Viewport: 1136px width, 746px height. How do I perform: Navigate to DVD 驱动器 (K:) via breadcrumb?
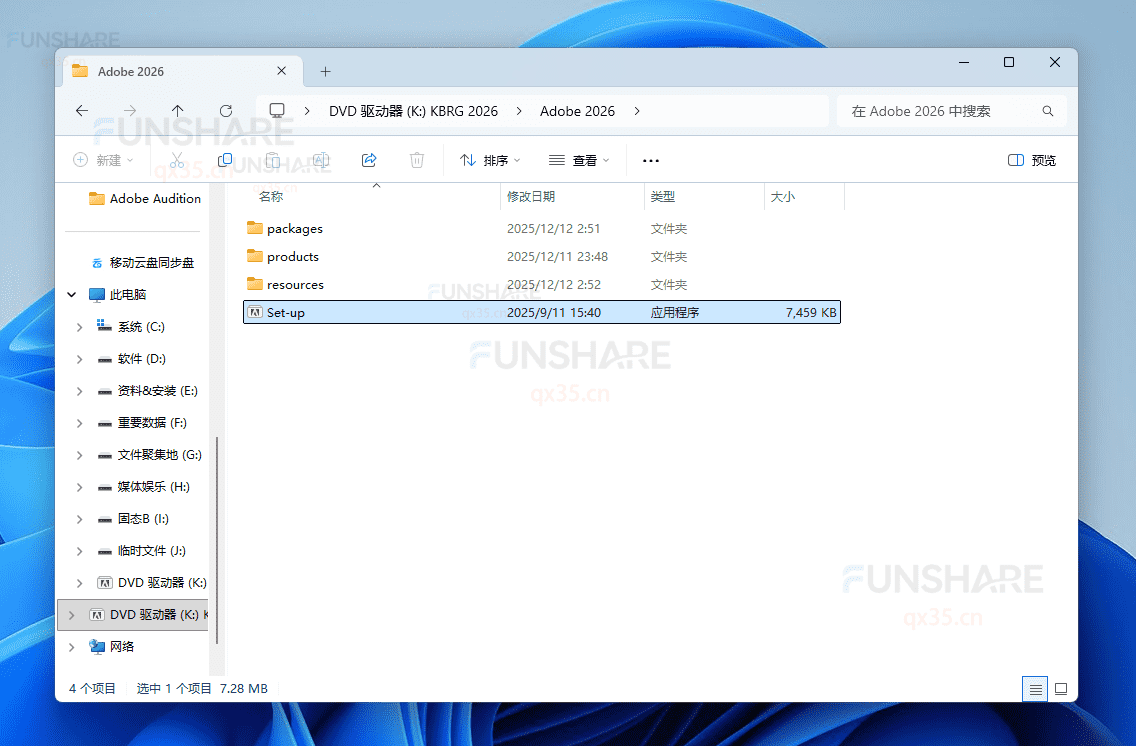point(414,111)
